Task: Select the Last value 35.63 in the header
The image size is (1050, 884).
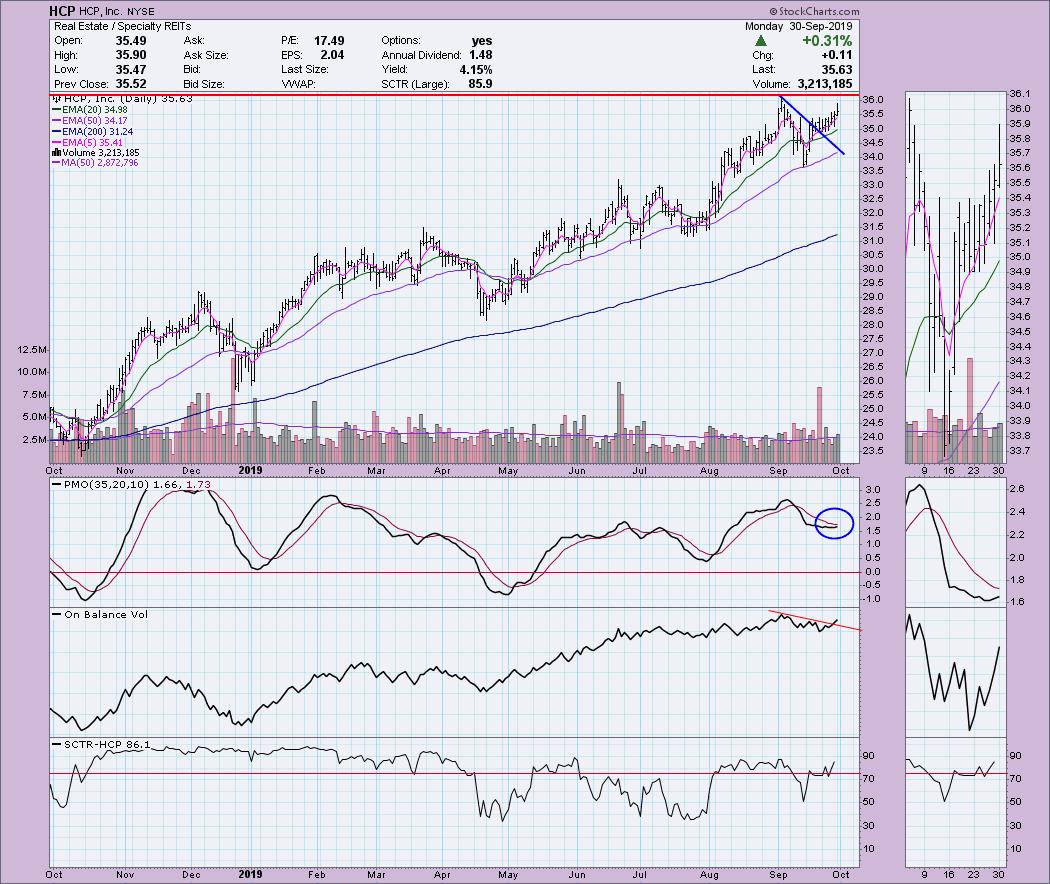Action: click(837, 70)
